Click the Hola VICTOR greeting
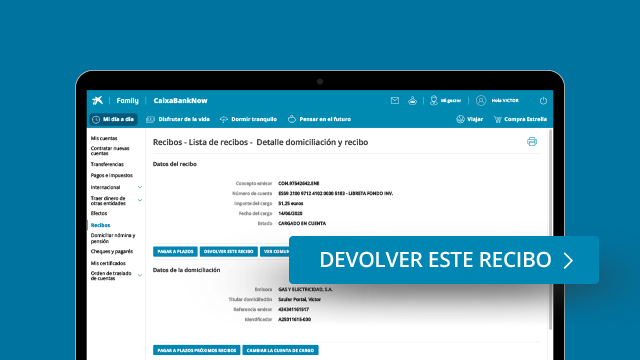640x360 pixels. coord(505,100)
